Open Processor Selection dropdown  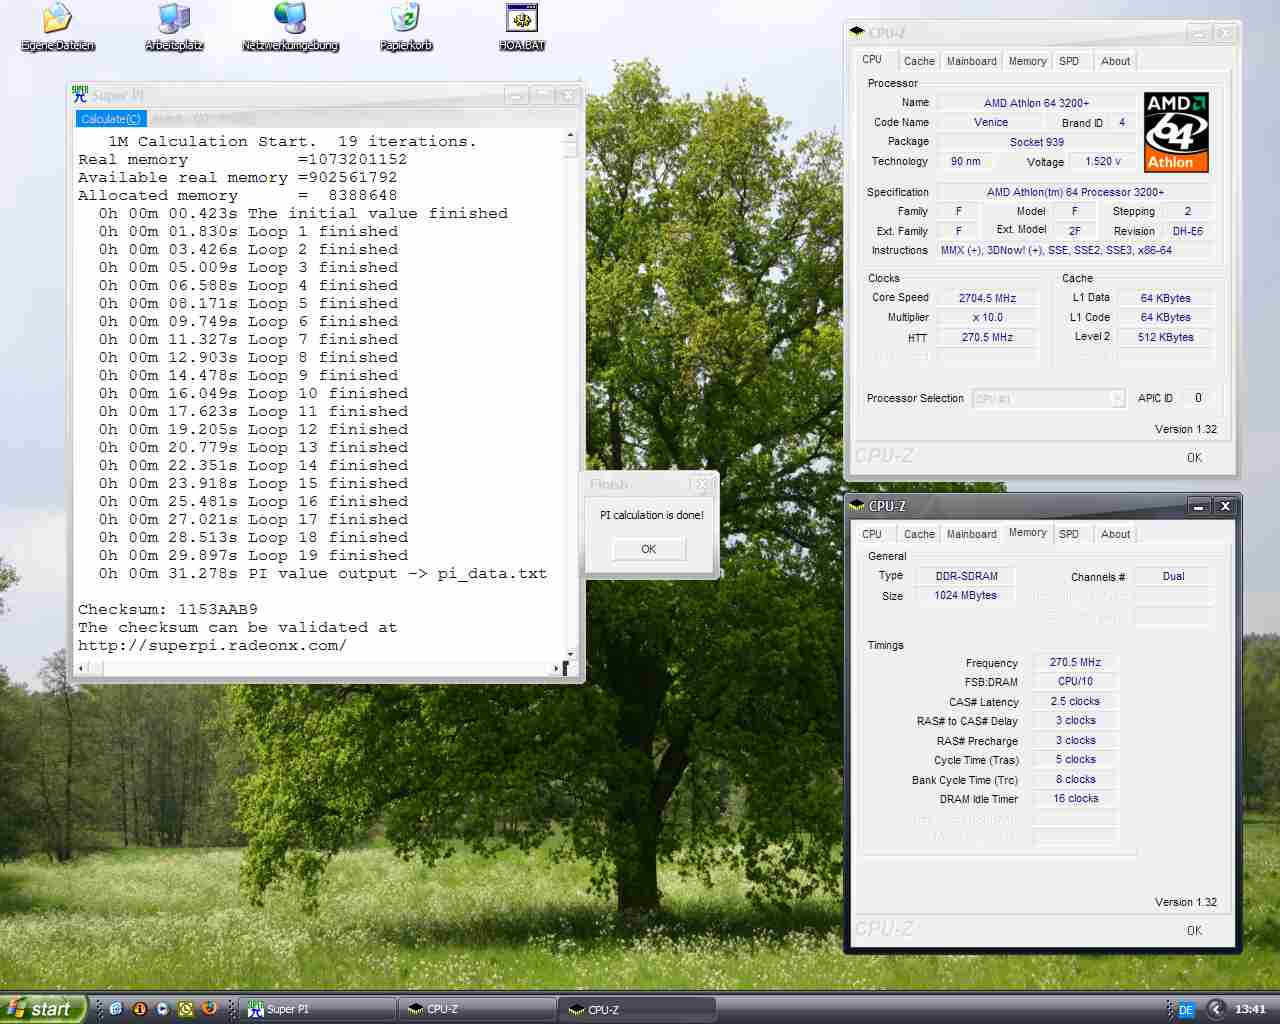tap(1049, 399)
